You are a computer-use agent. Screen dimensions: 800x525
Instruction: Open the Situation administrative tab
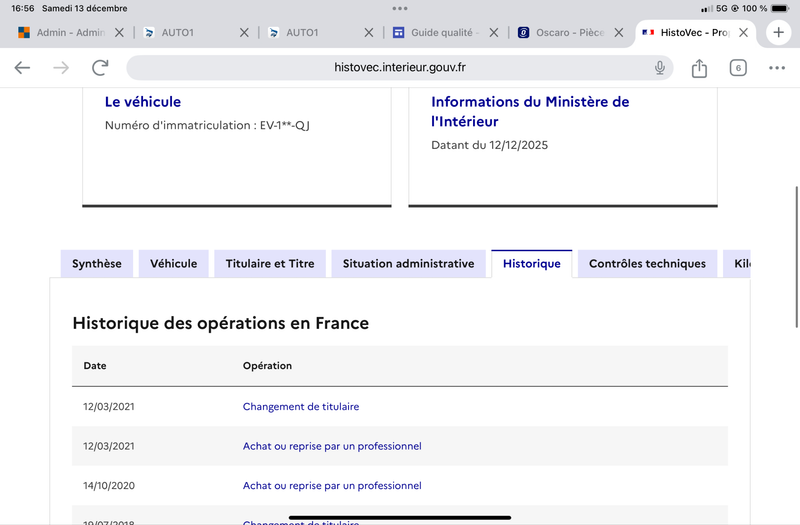(x=408, y=264)
